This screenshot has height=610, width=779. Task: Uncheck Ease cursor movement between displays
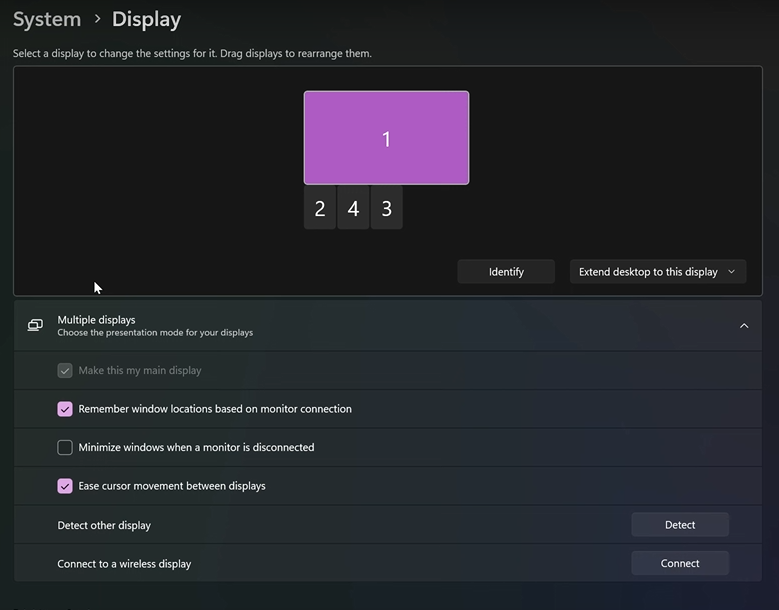point(65,486)
